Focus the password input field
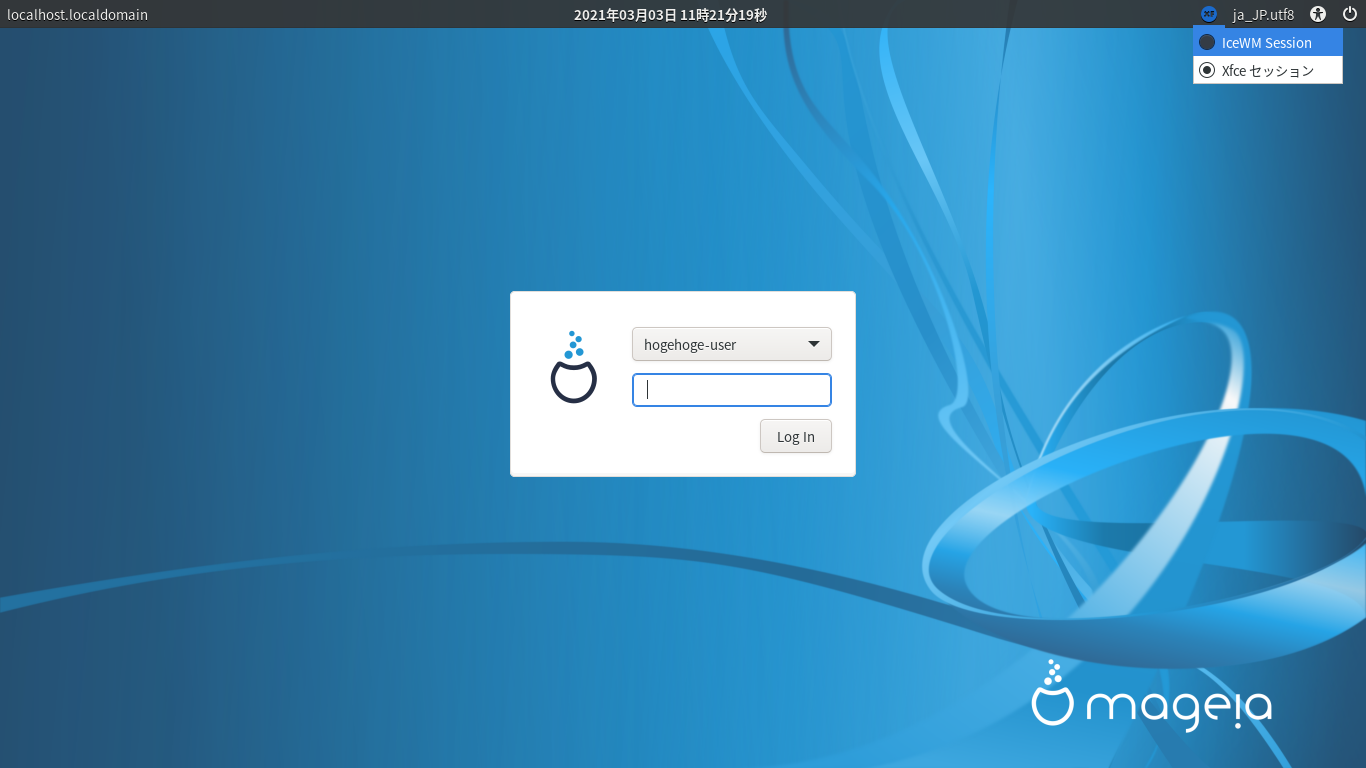The image size is (1366, 768). pyautogui.click(x=732, y=390)
